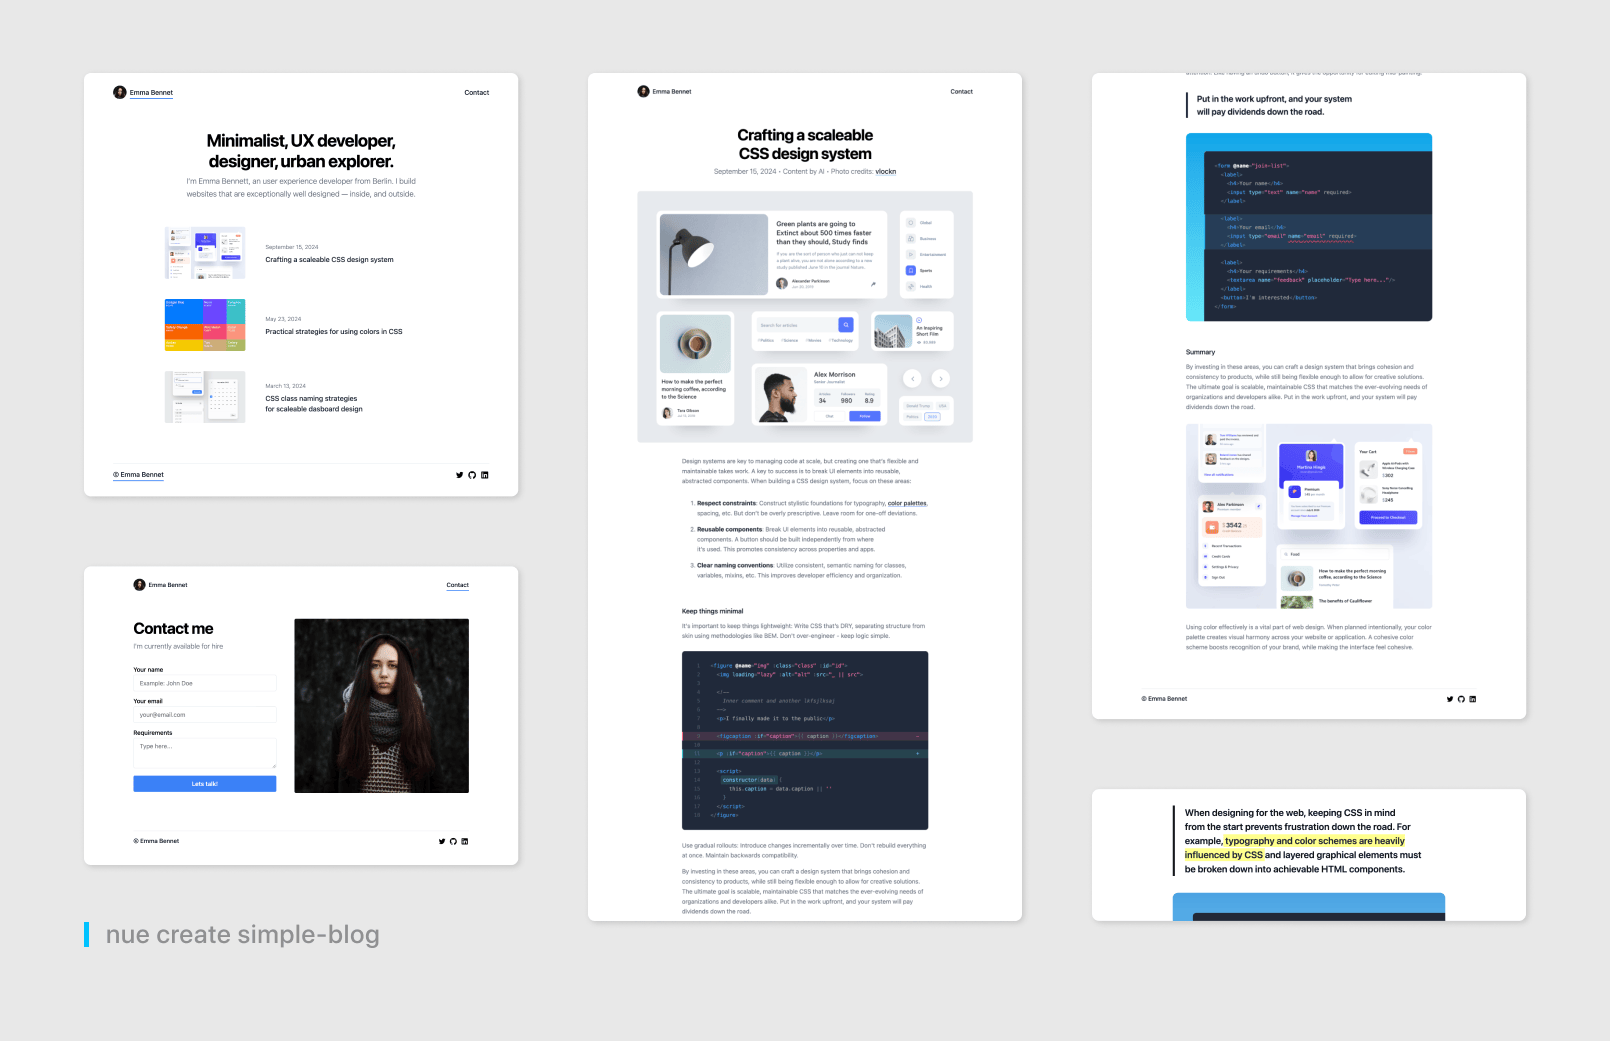Click the 'Contact me' heading
This screenshot has height=1041, width=1610.
(173, 629)
